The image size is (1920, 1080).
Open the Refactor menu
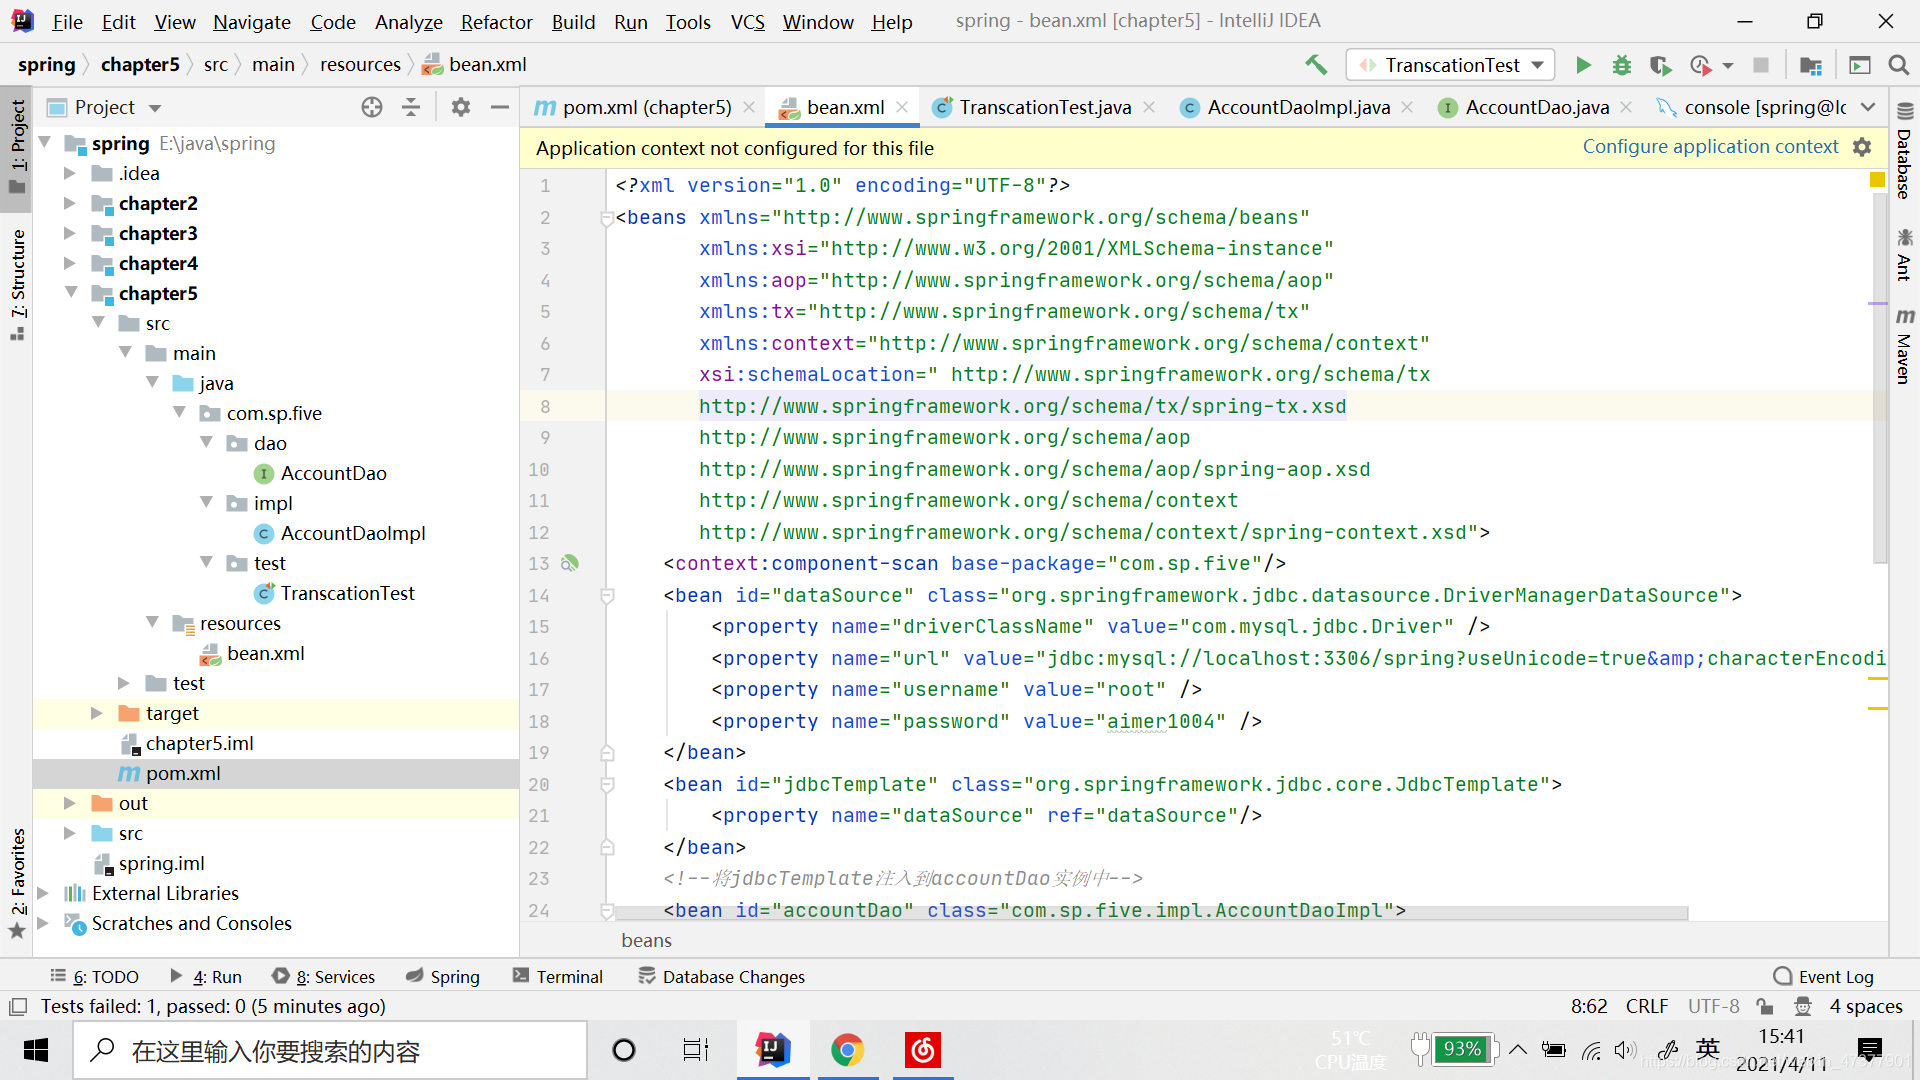496,21
